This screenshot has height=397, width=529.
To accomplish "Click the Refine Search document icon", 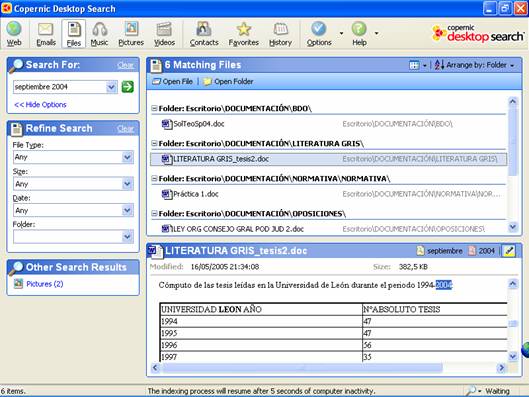I will (16, 129).
